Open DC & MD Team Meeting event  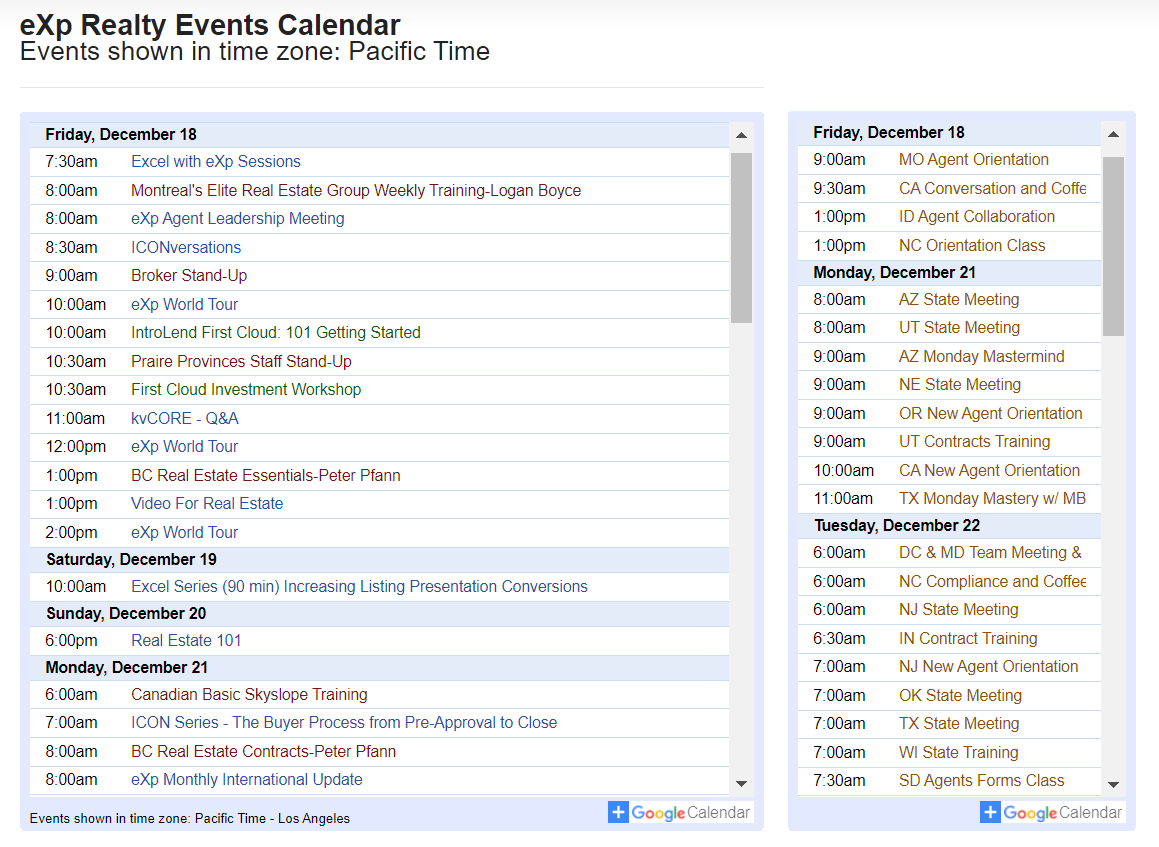tap(990, 552)
